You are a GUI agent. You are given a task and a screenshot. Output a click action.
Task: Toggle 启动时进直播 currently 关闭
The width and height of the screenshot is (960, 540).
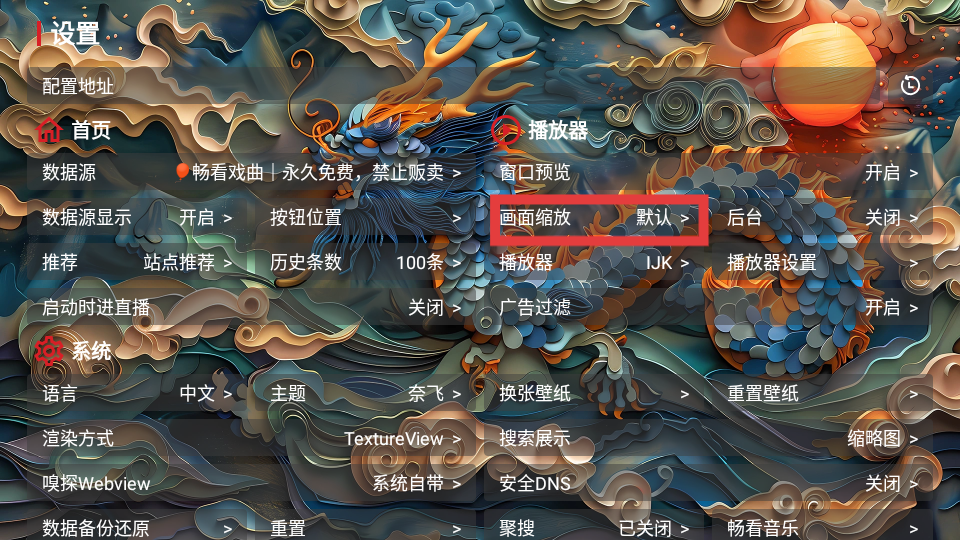tap(252, 307)
